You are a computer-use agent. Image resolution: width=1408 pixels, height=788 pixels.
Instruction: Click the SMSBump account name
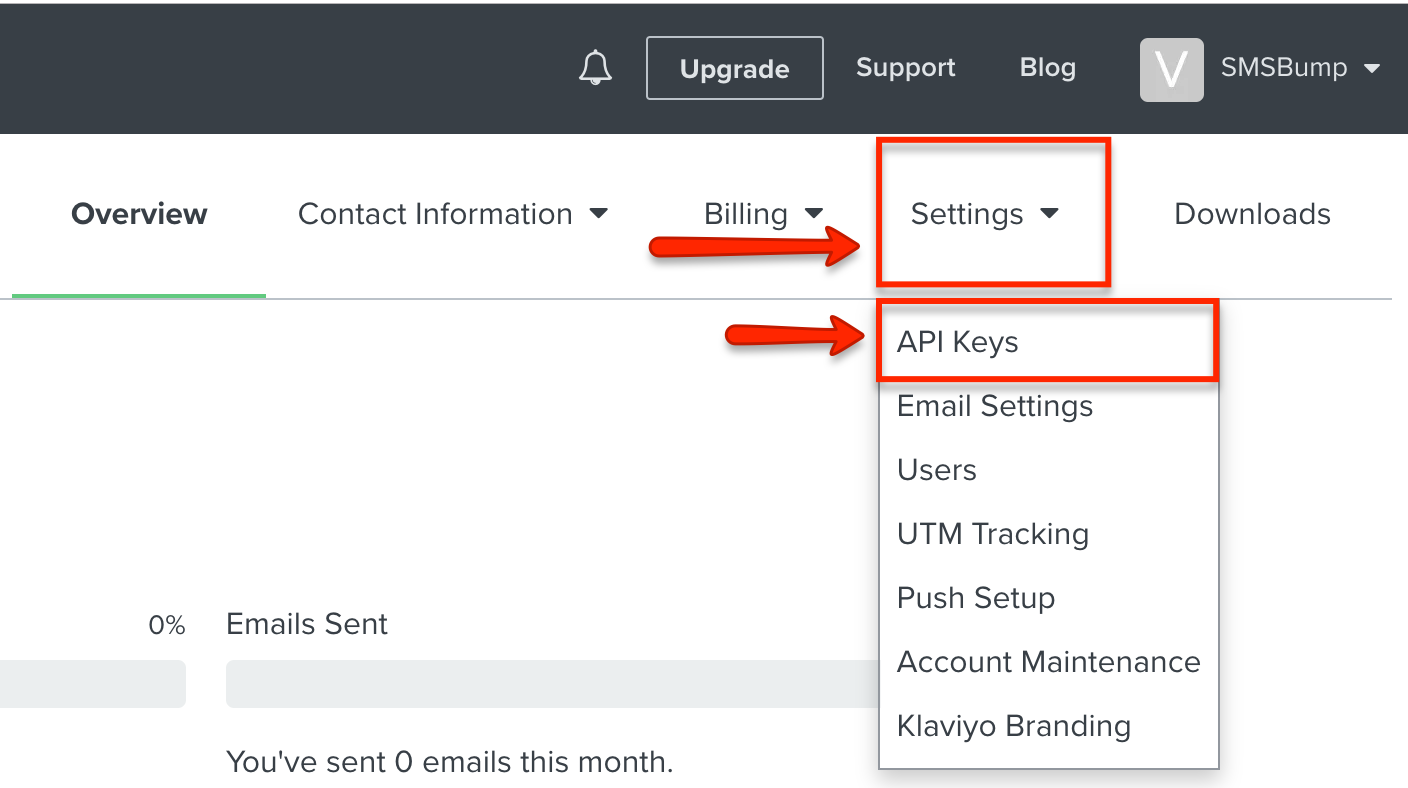(x=1284, y=68)
